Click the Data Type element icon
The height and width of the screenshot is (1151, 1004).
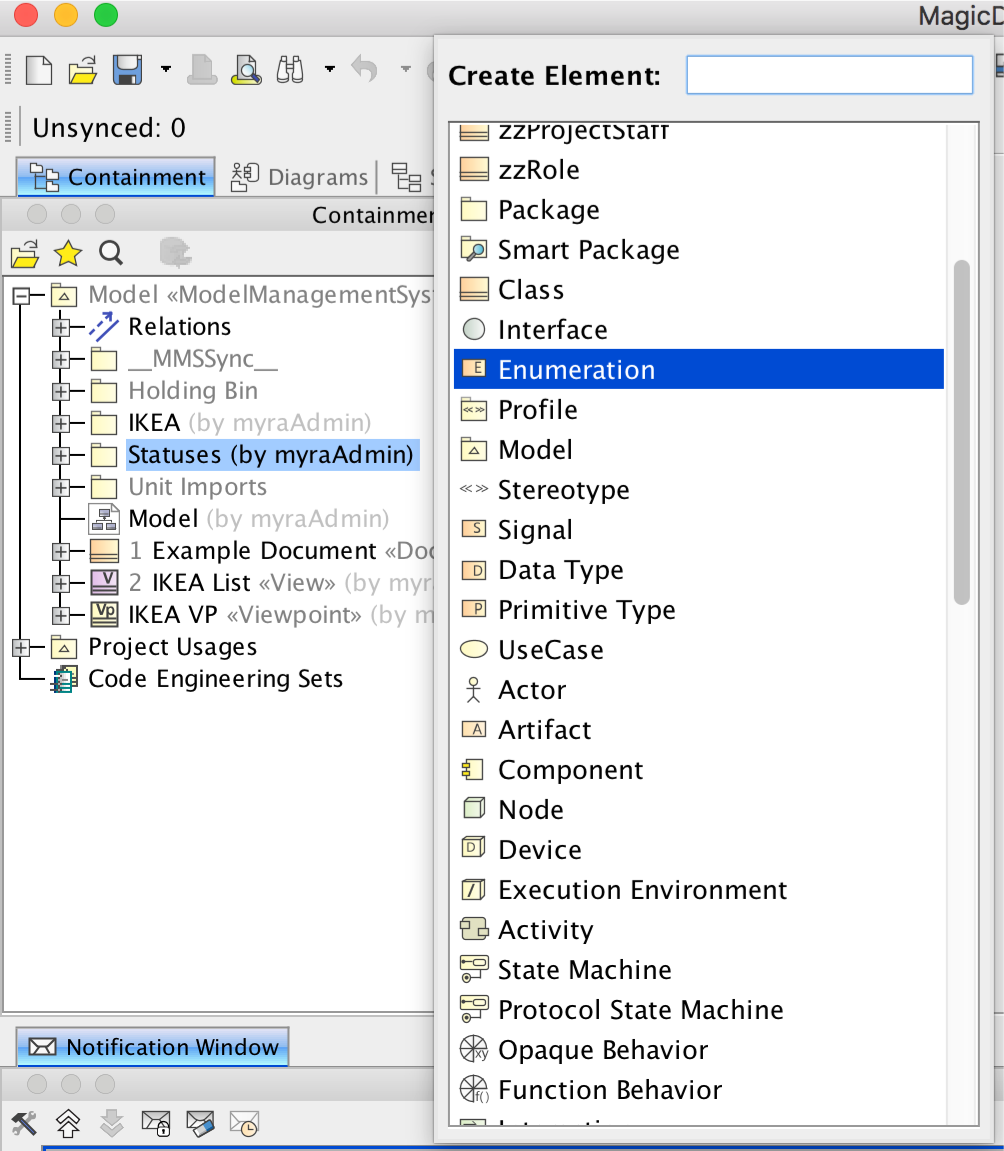pos(473,570)
